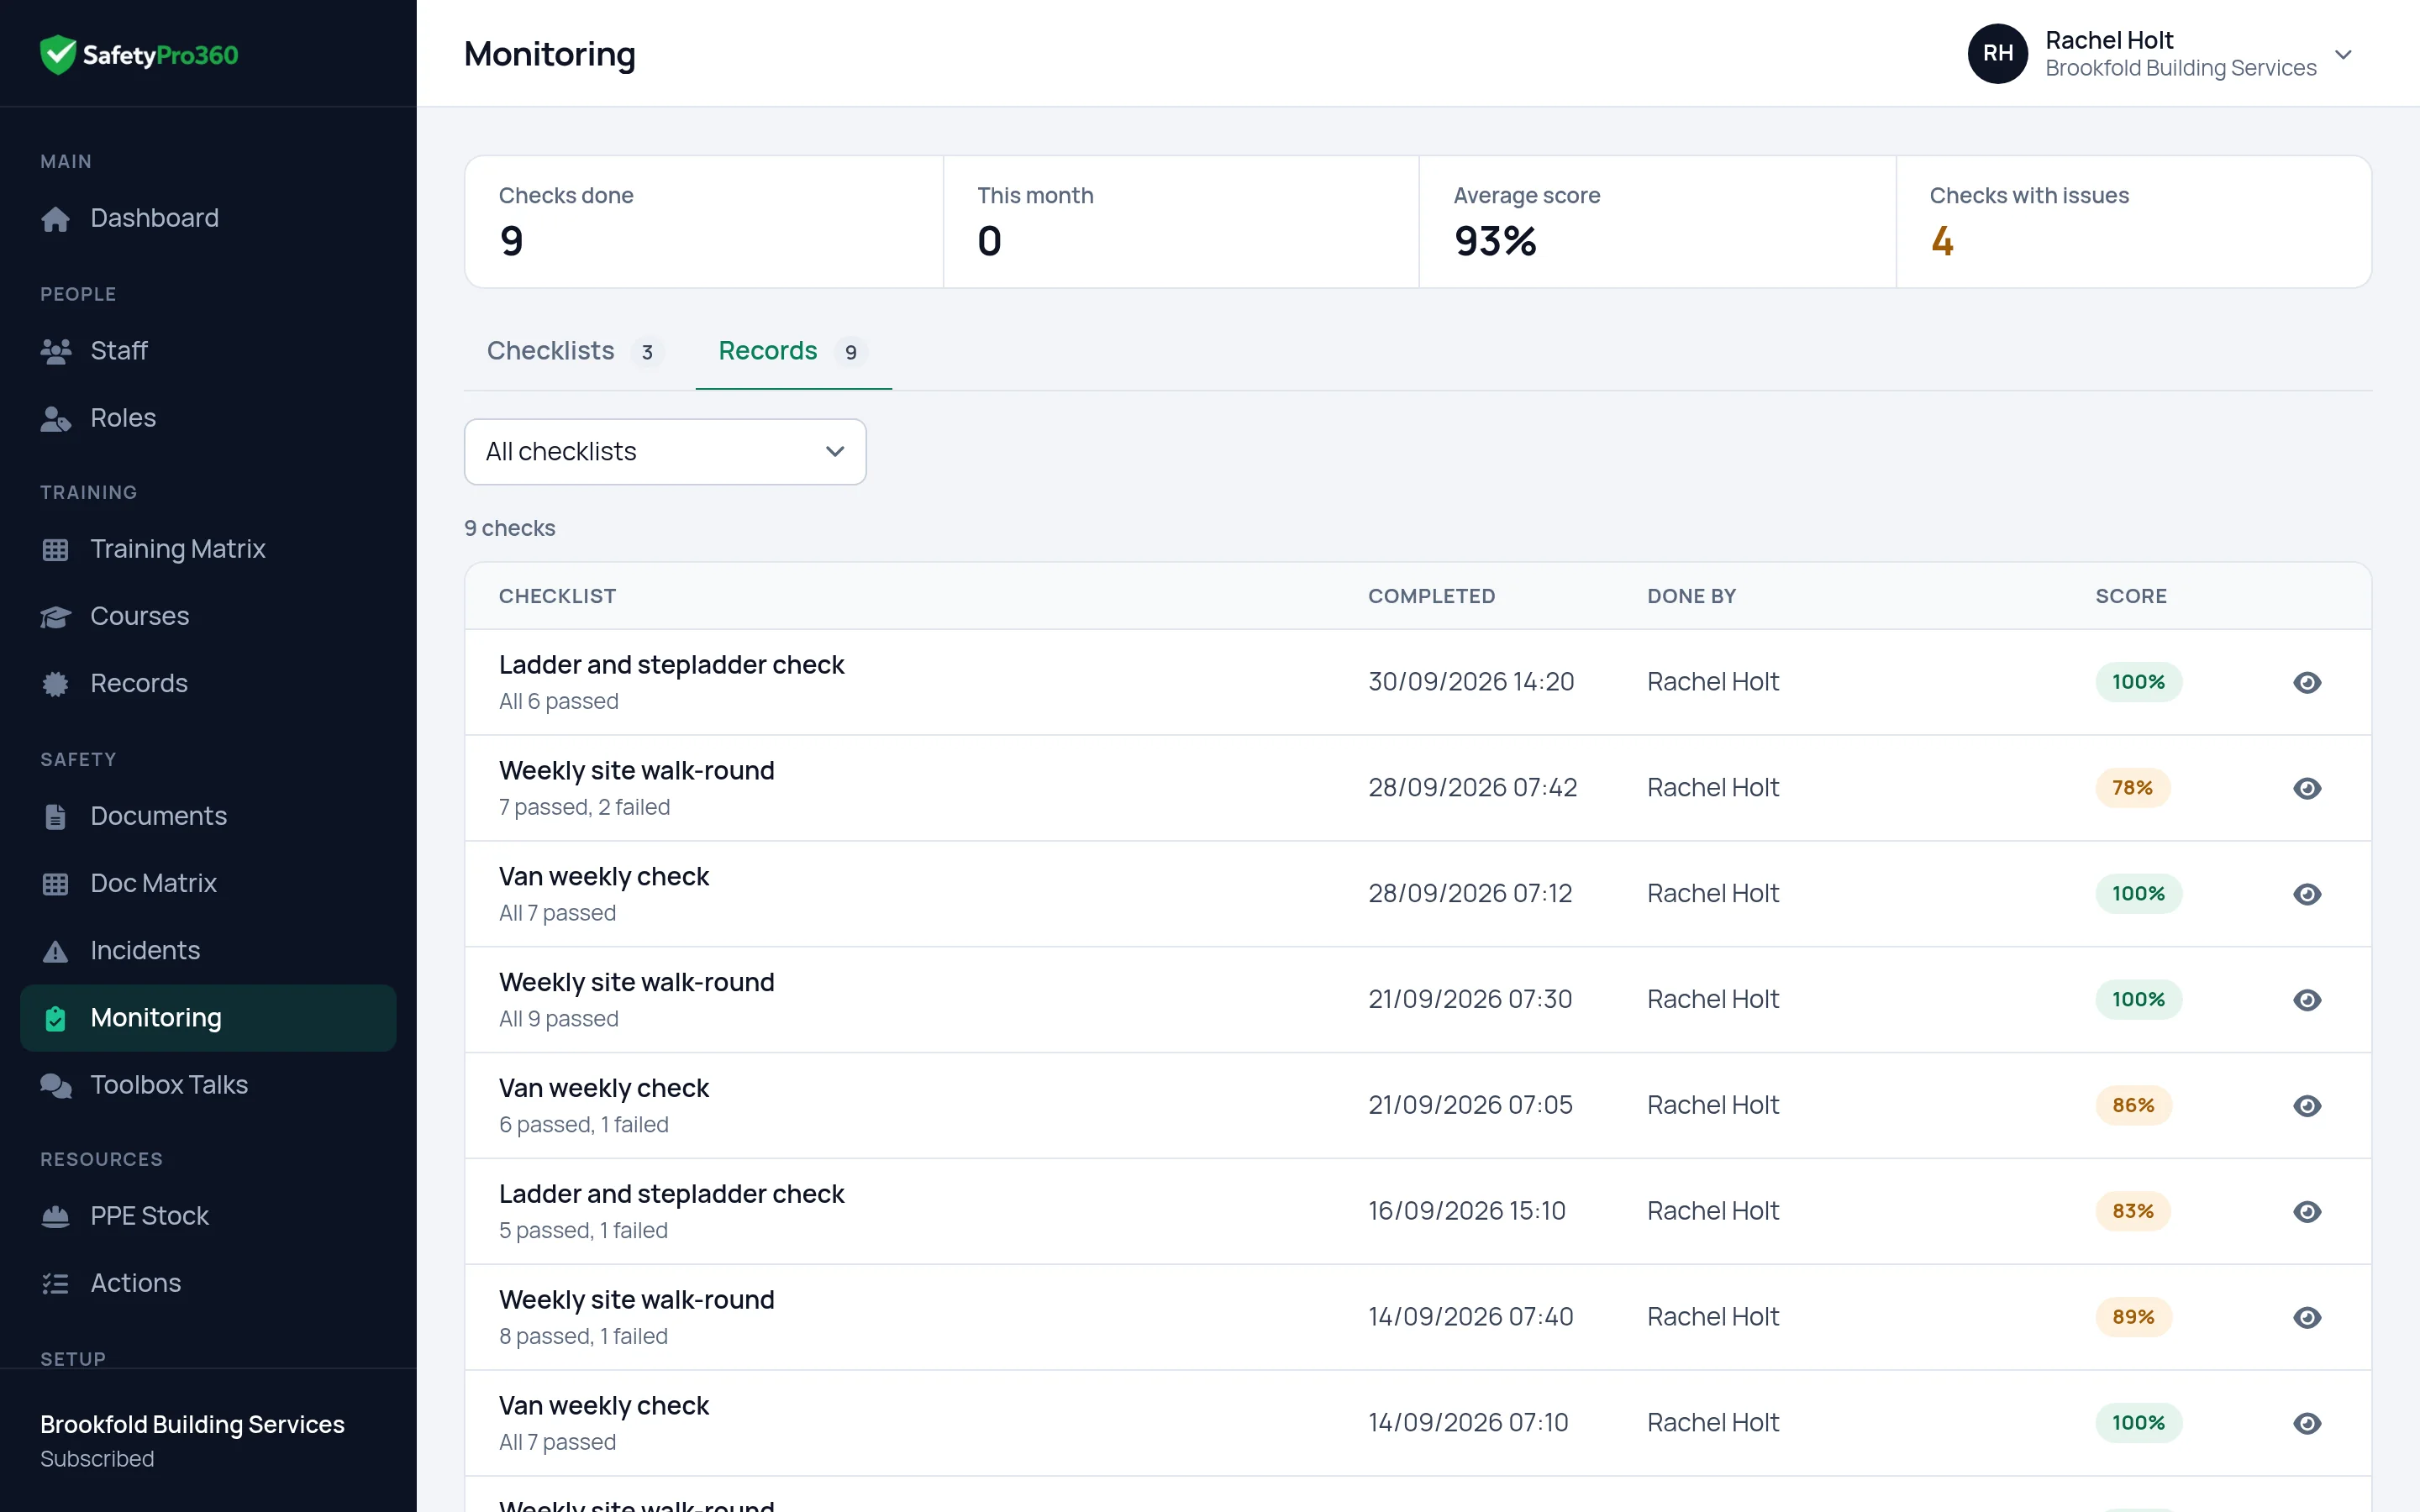Screen dimensions: 2420x1512
Task: Click the 83% score badge
Action: pos(2133,1211)
